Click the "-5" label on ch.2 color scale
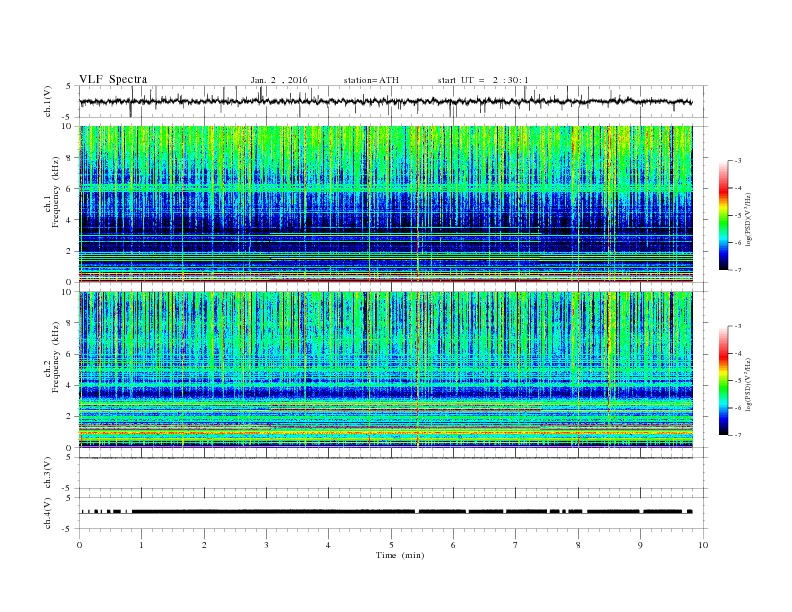 [x=738, y=380]
